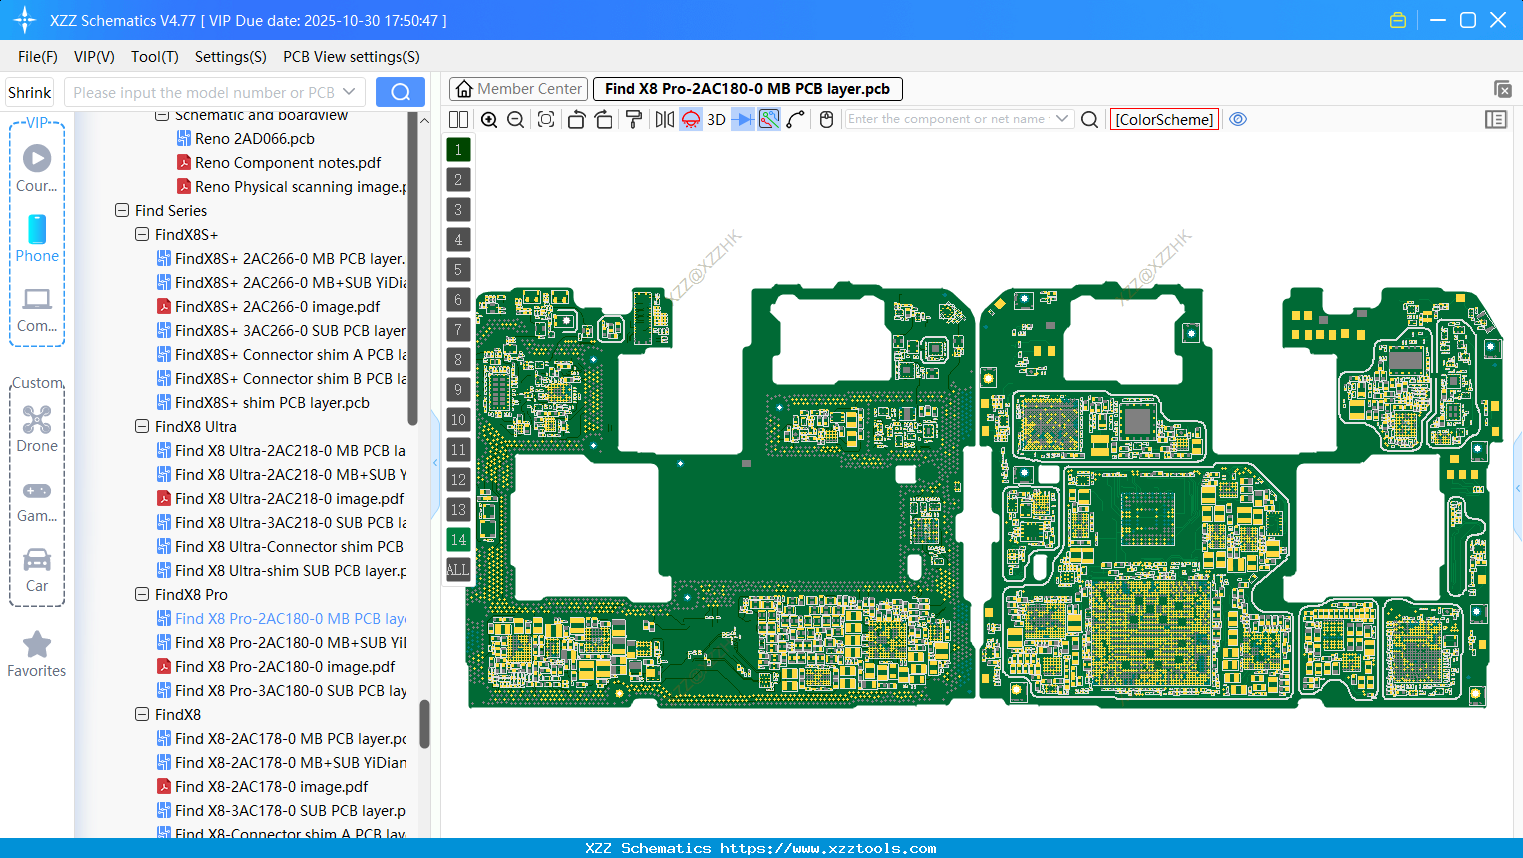Open the Settings(S) menu
This screenshot has width=1523, height=858.
[x=230, y=56]
